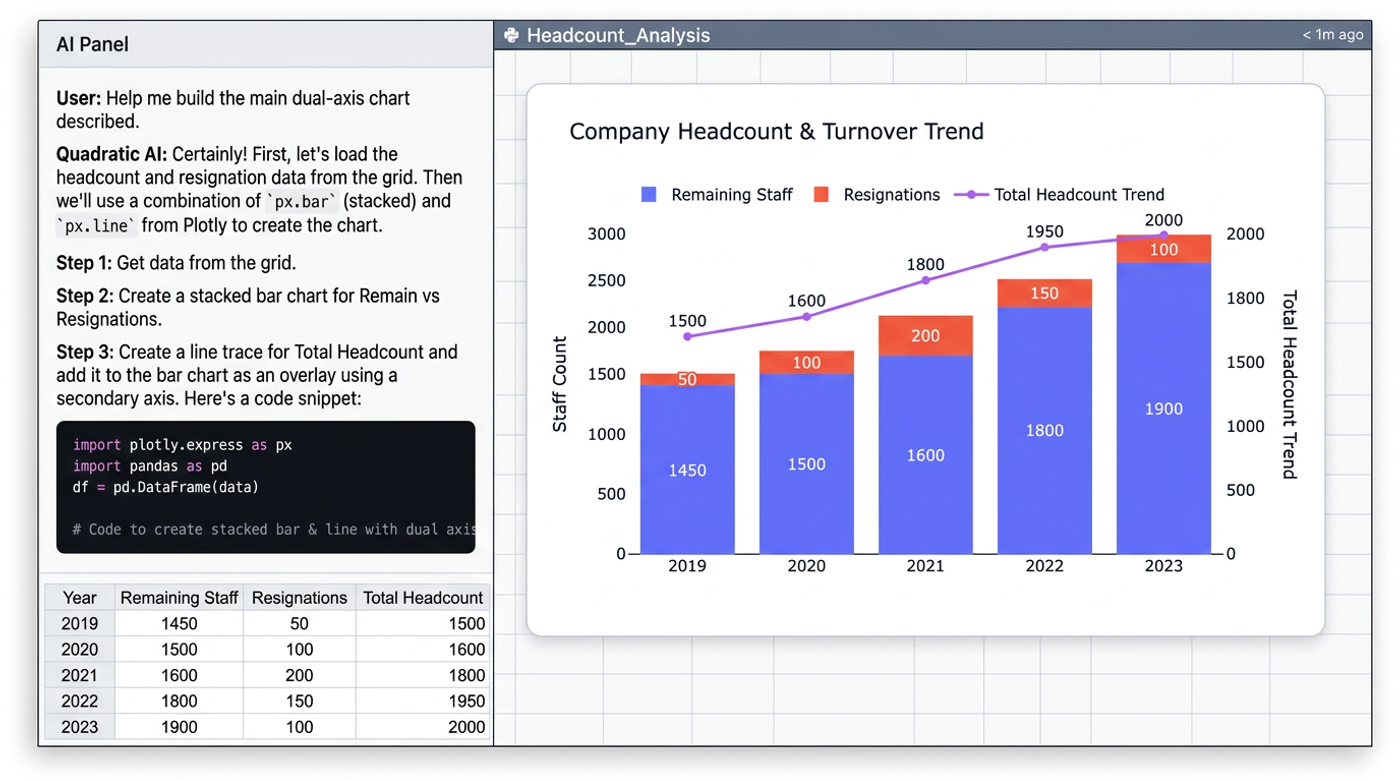
Task: Click the User message in AI Panel
Action: point(233,110)
